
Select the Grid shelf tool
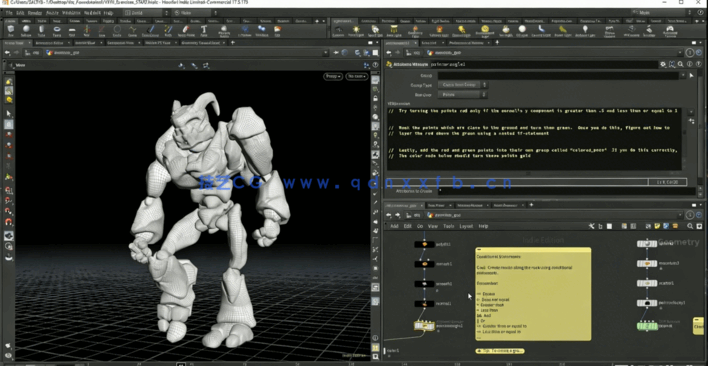coord(72,30)
